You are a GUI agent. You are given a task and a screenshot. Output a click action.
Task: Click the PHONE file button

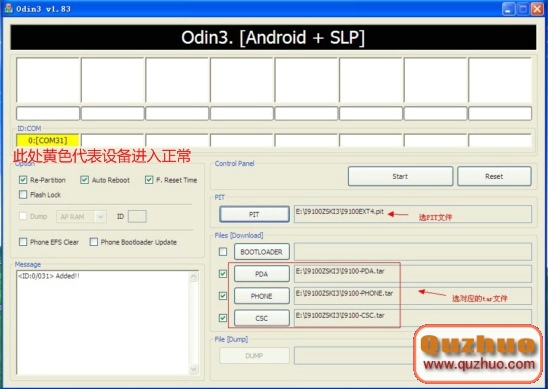262,296
